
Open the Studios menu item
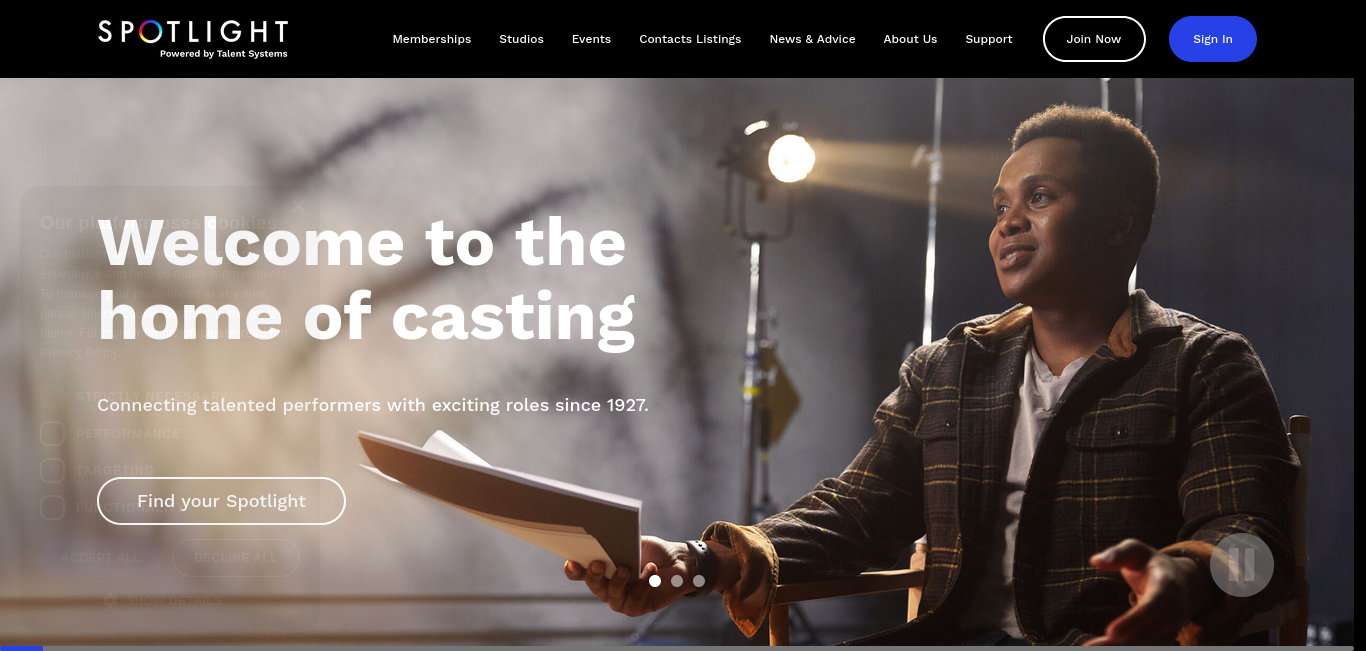(x=522, y=39)
